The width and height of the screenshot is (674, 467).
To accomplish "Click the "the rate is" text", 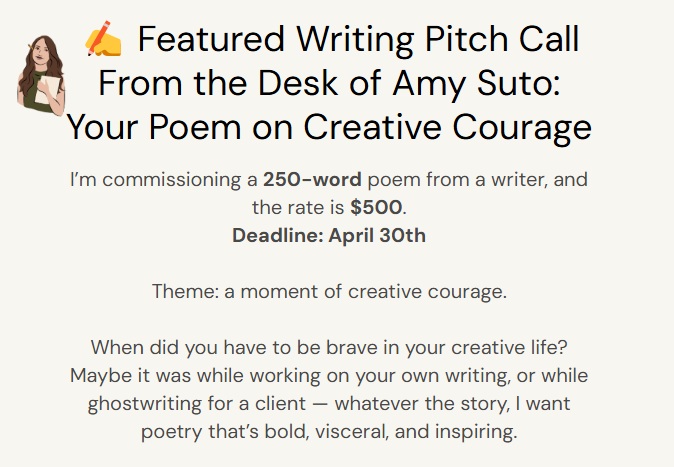I will pos(299,209).
